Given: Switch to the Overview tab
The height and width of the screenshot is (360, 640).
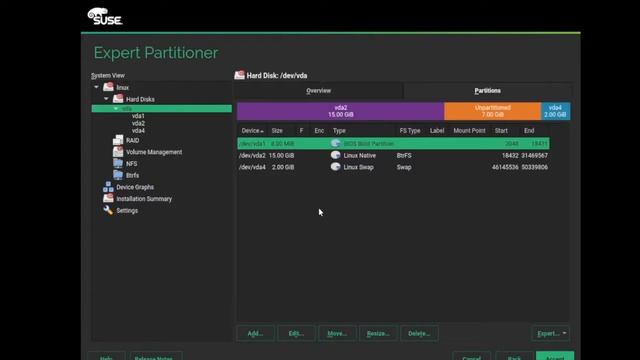Looking at the screenshot, I should pos(318,91).
